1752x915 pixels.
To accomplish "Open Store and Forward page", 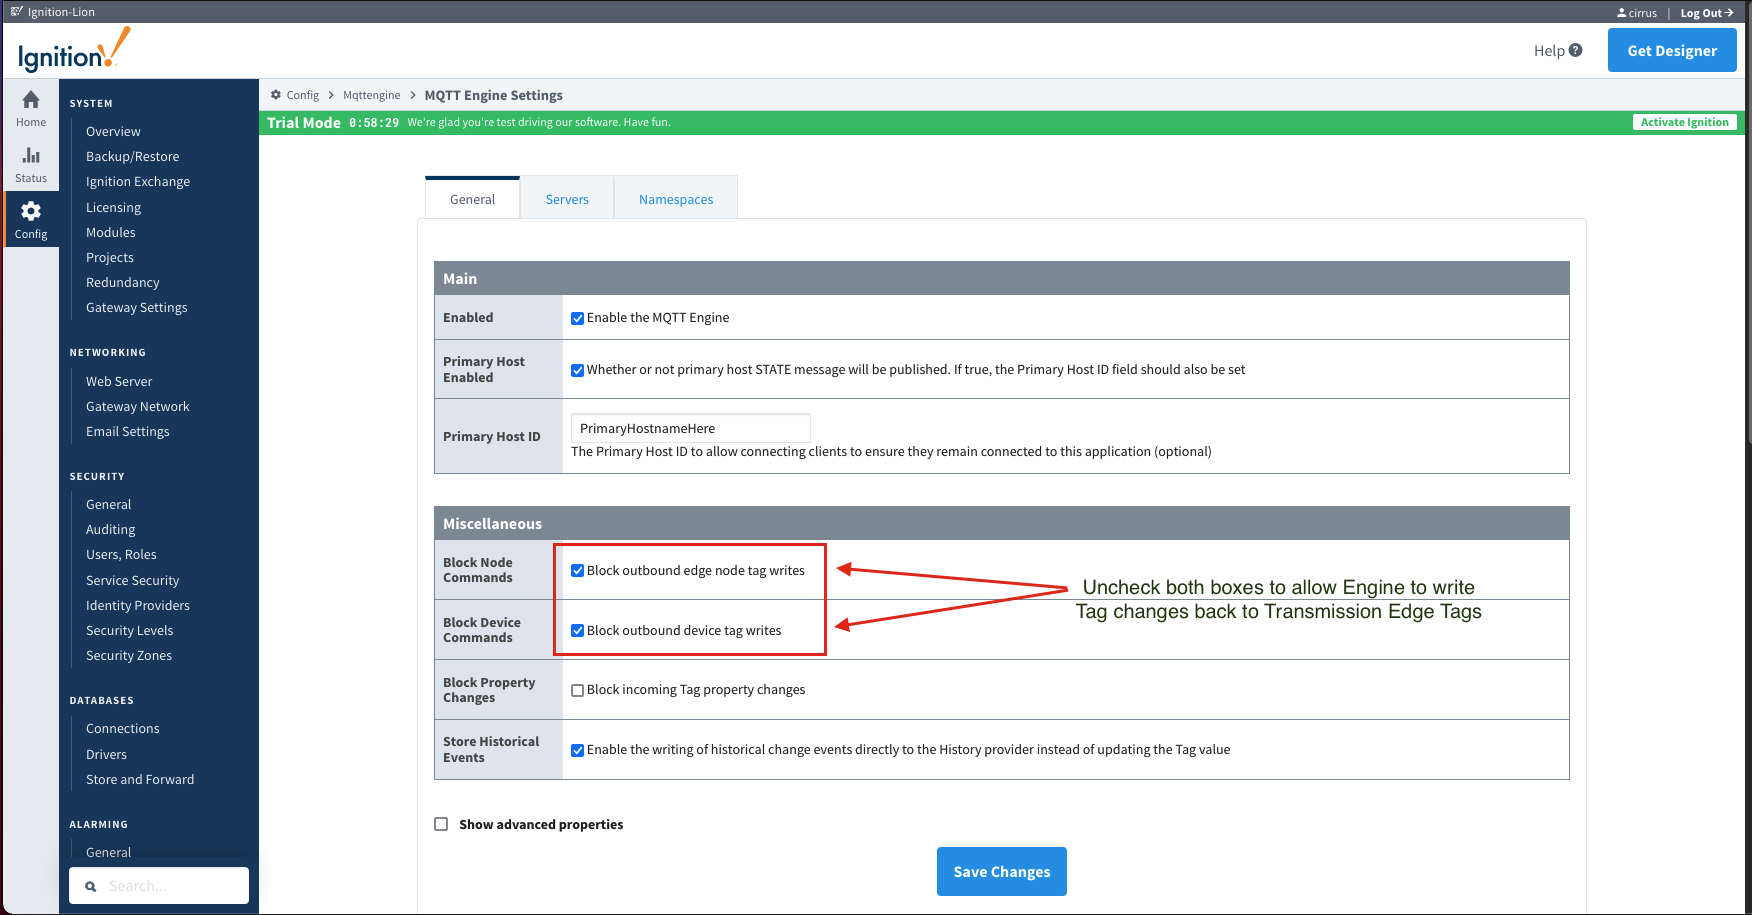I will (140, 779).
